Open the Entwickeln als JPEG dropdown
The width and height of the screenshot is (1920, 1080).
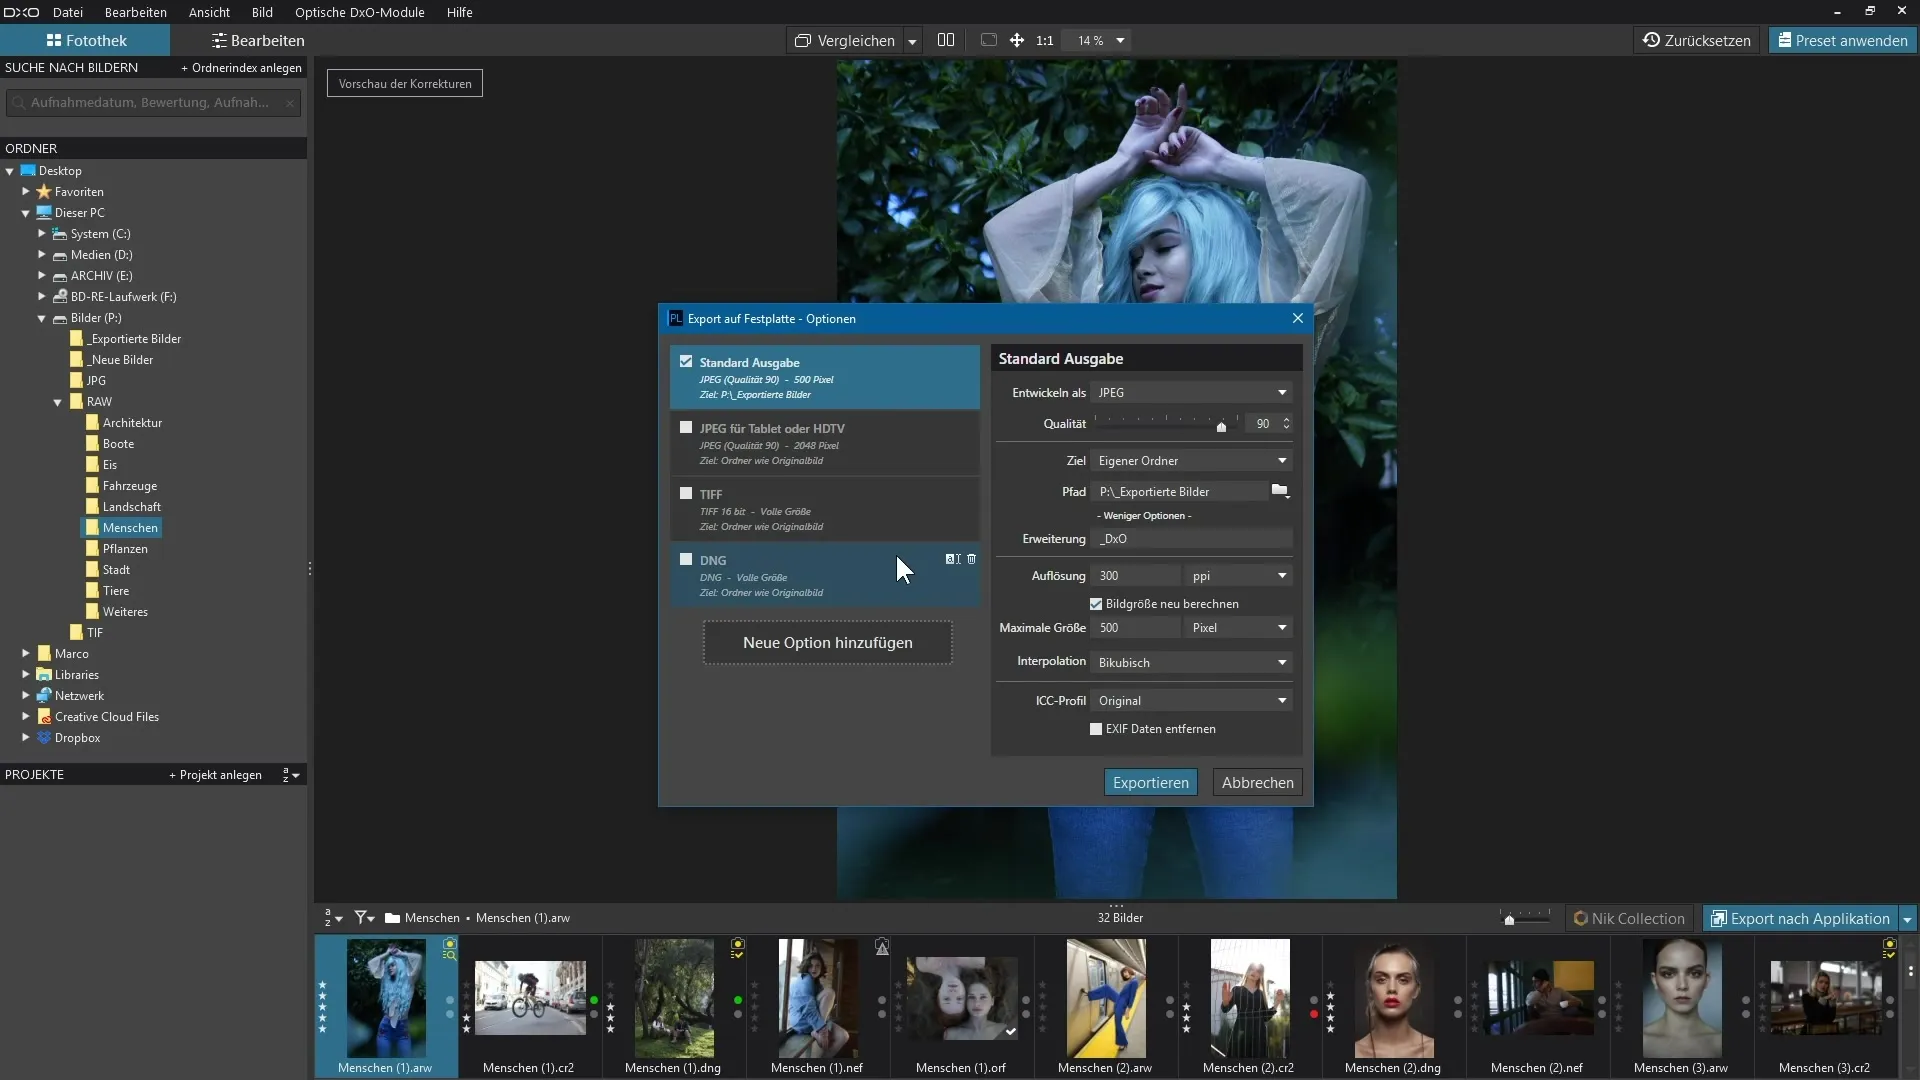pyautogui.click(x=1192, y=393)
